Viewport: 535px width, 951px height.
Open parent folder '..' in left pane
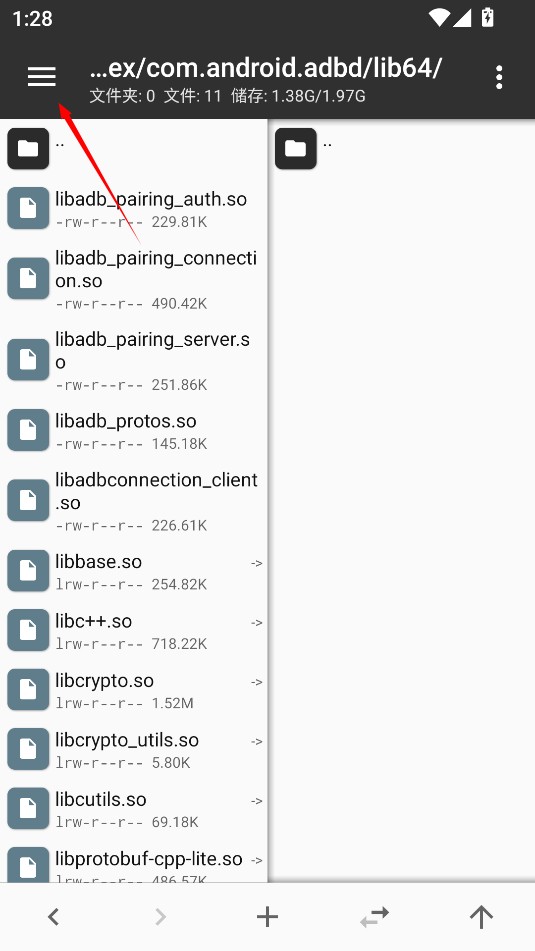(x=133, y=149)
